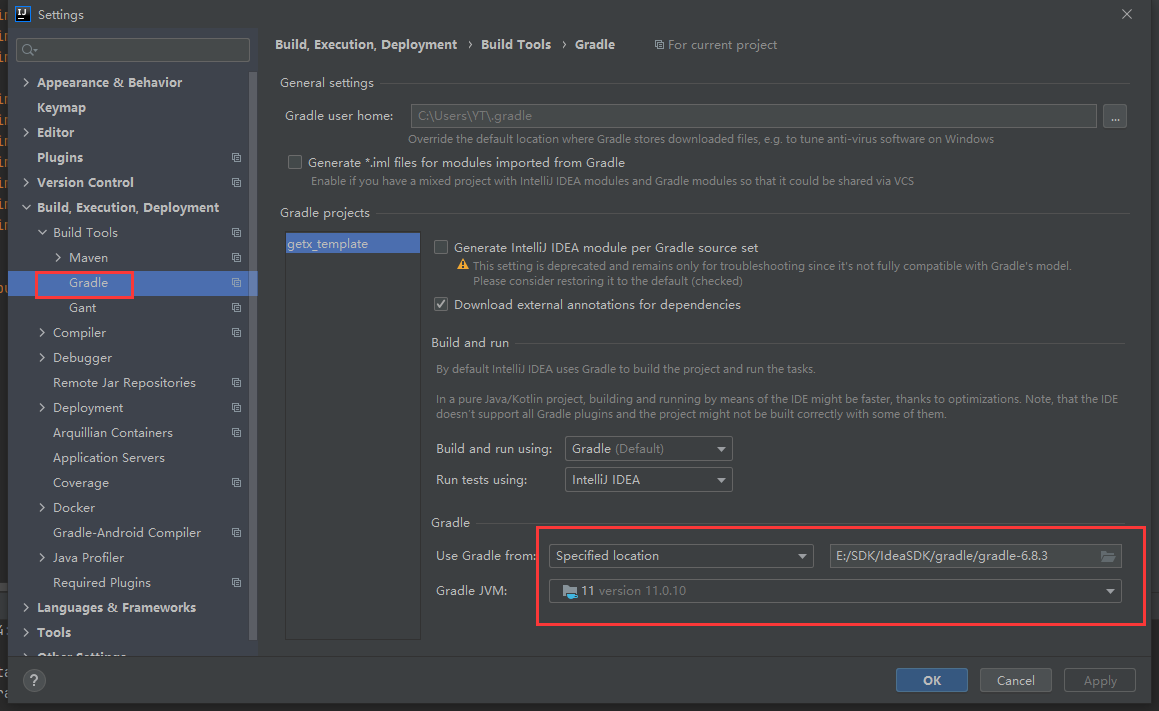Screen dimensions: 1159x711
Task: Select getx_template in Gradle projects list
Action: point(353,244)
